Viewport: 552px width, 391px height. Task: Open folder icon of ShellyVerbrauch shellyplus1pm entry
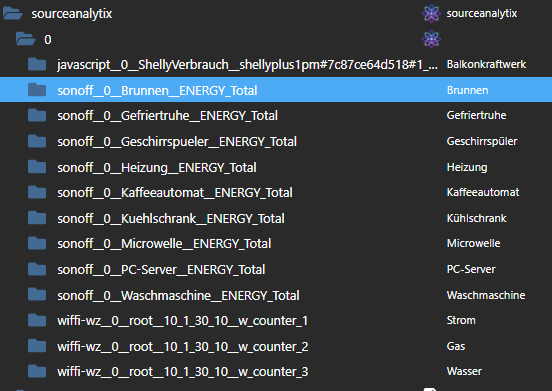click(x=37, y=64)
